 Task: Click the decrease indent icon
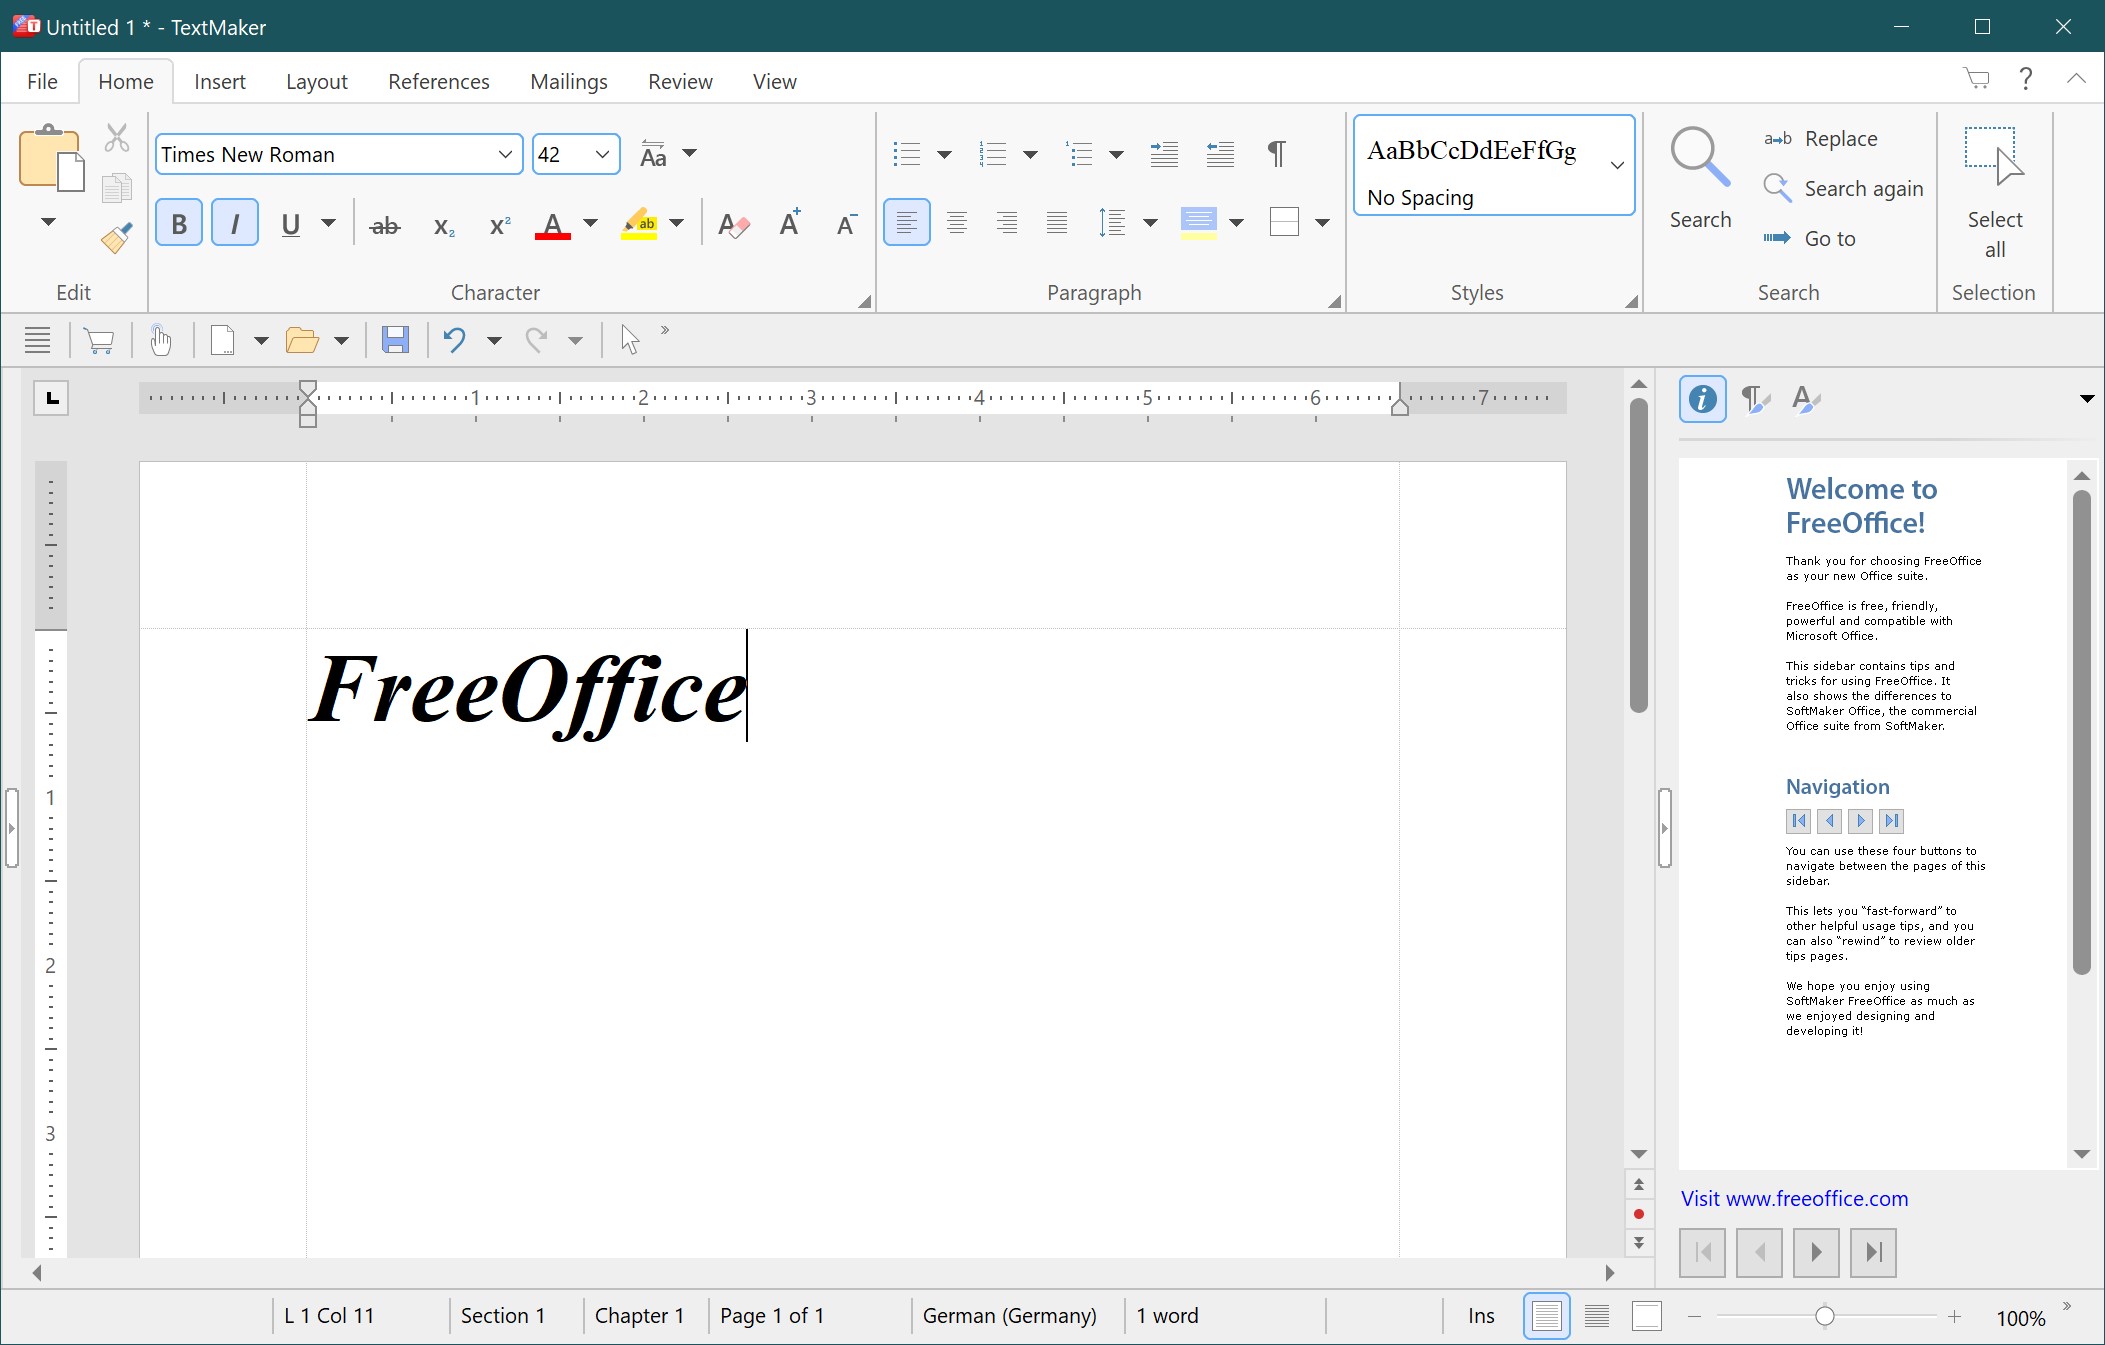pos(1220,154)
